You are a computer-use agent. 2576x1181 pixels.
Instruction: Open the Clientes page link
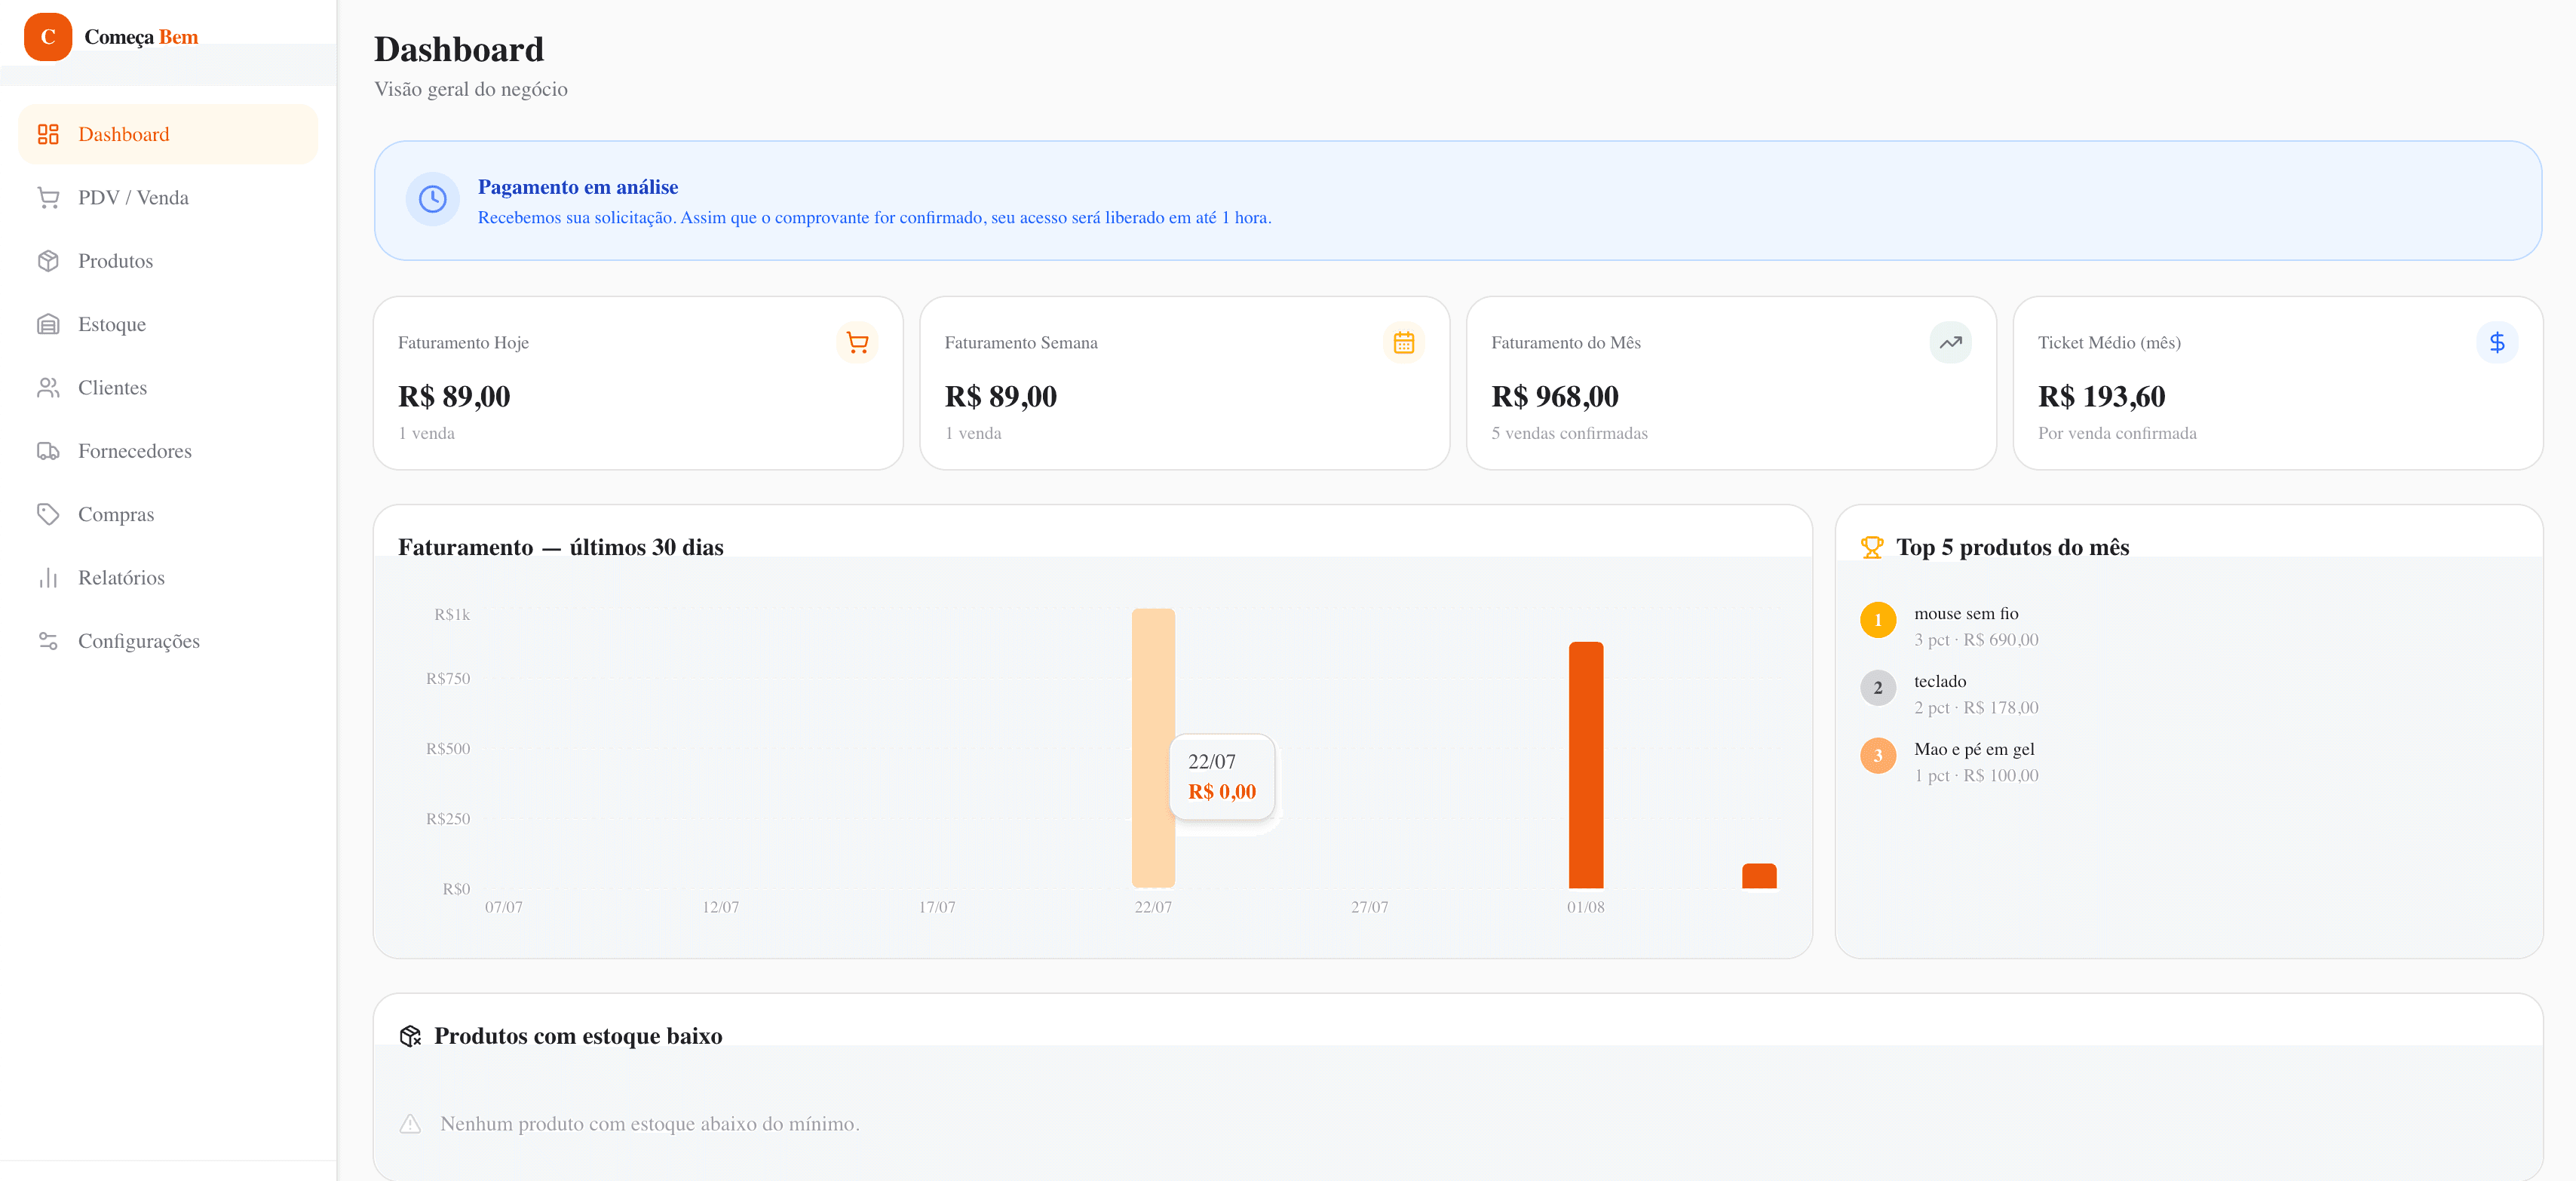coord(168,388)
